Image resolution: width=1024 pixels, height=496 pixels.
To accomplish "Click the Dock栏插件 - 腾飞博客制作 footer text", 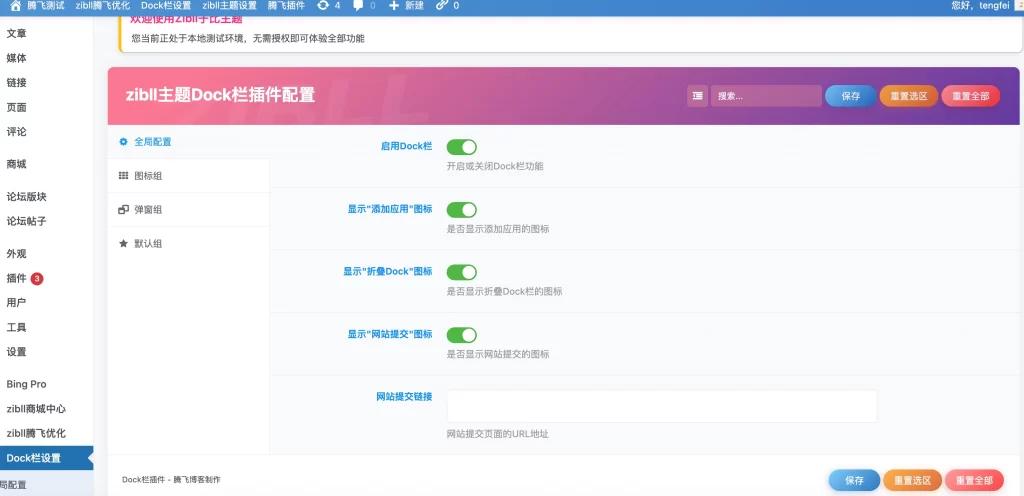I will click(171, 480).
